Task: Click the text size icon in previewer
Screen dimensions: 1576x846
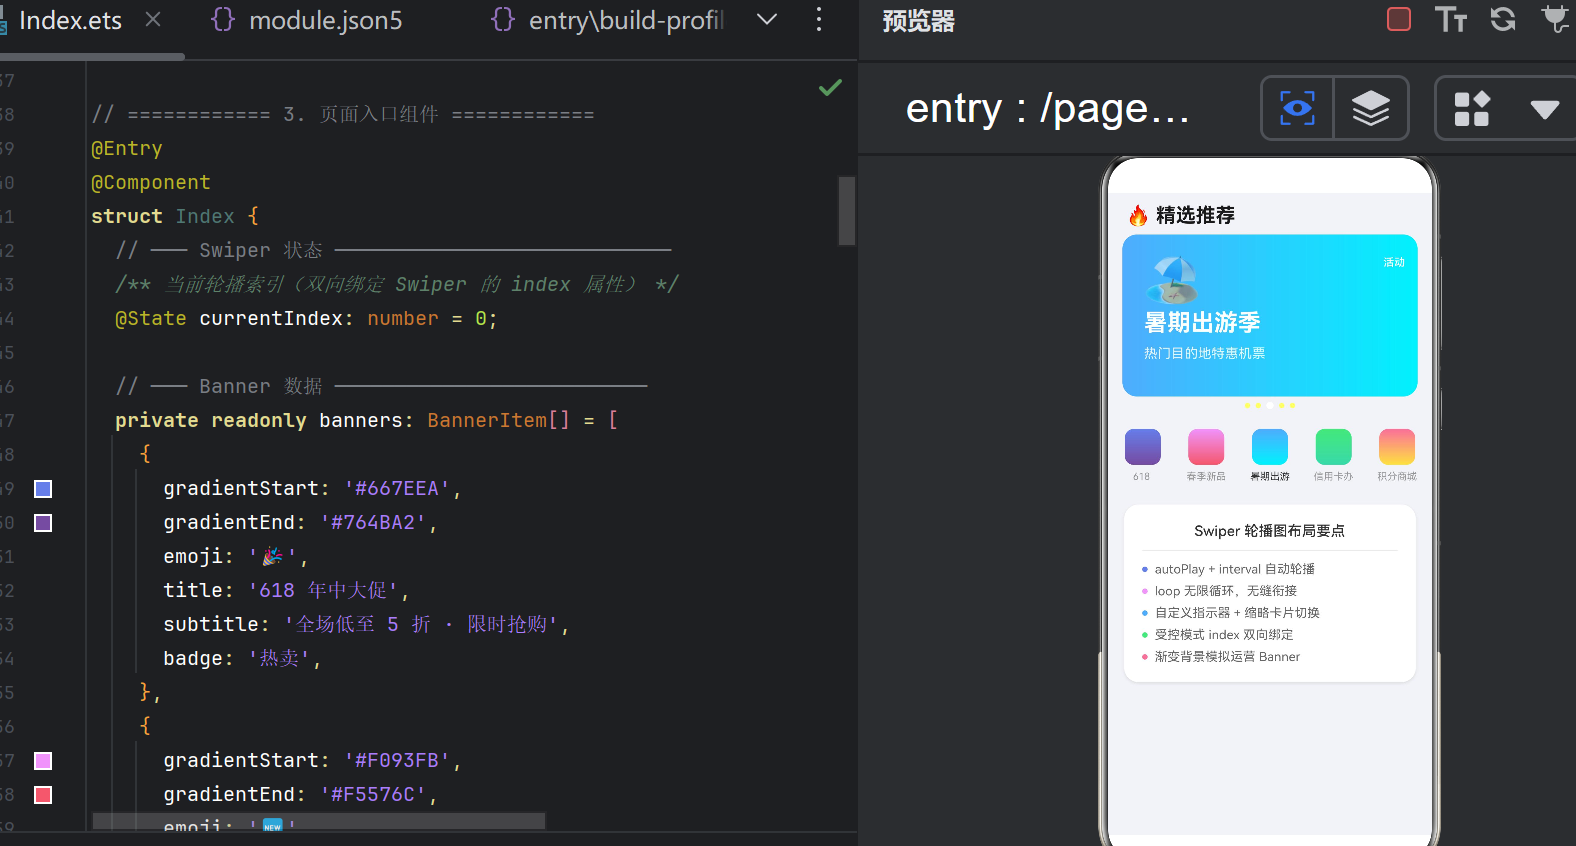Action: click(1451, 19)
